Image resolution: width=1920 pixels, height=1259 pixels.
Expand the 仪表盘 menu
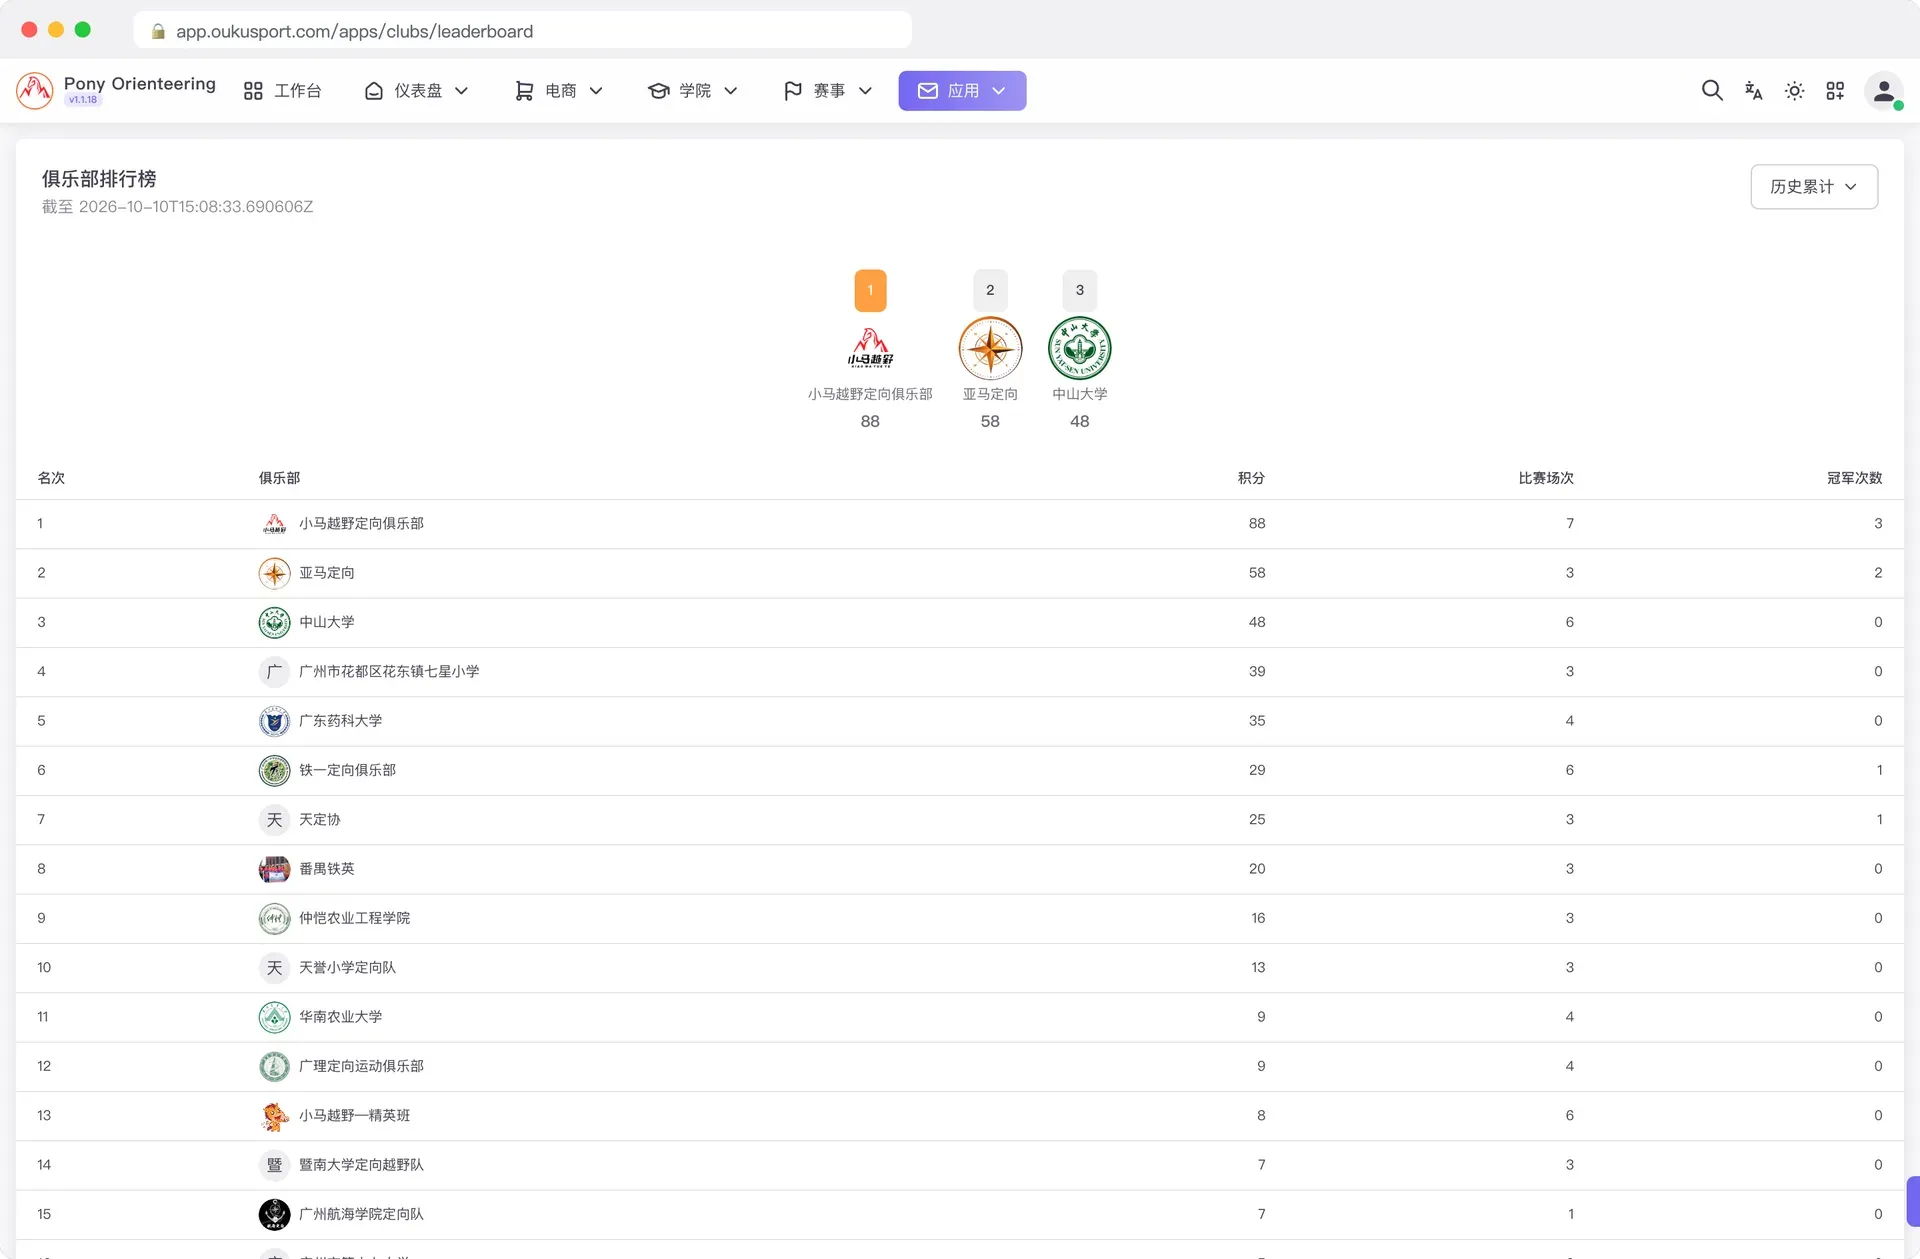coord(417,91)
